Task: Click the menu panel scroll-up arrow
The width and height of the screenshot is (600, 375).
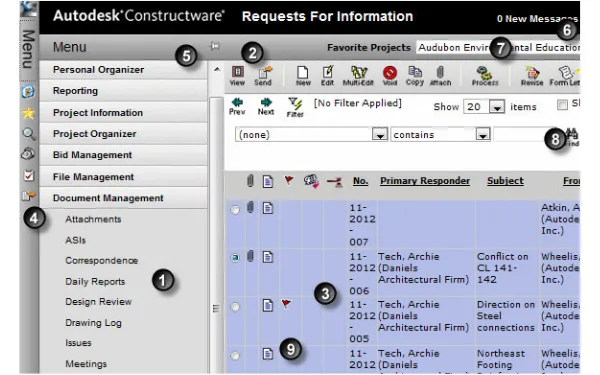Action: point(217,70)
